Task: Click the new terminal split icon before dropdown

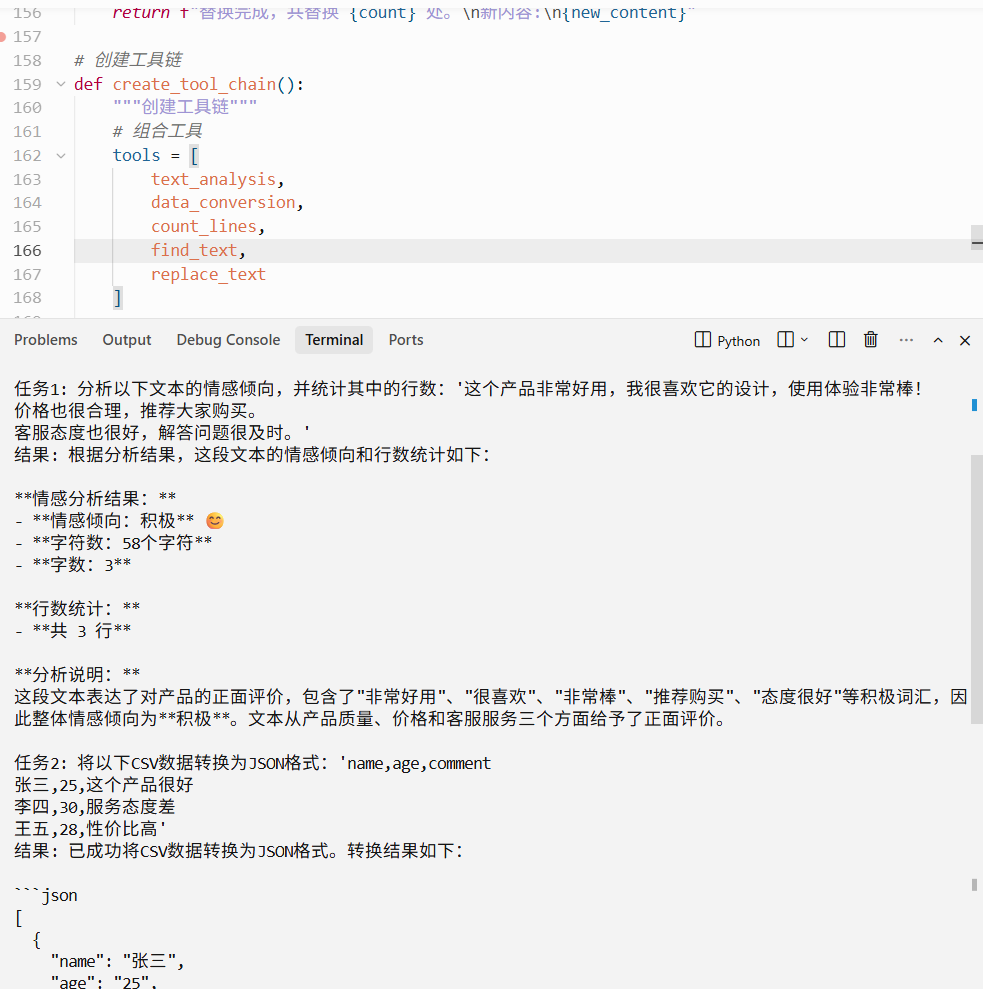Action: 786,340
